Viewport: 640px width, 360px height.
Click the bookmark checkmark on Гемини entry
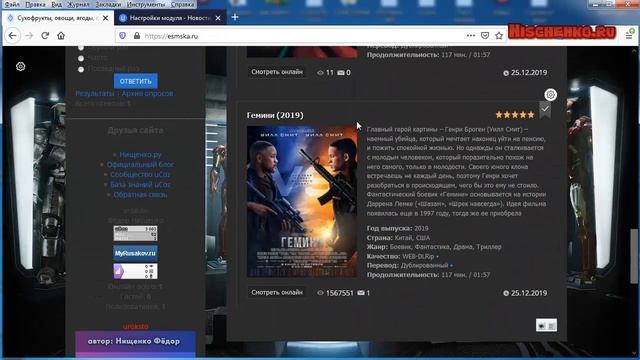545,110
